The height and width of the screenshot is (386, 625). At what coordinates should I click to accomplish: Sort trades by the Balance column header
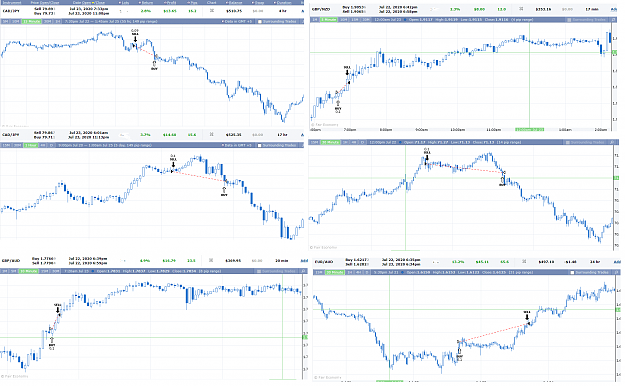point(234,3)
